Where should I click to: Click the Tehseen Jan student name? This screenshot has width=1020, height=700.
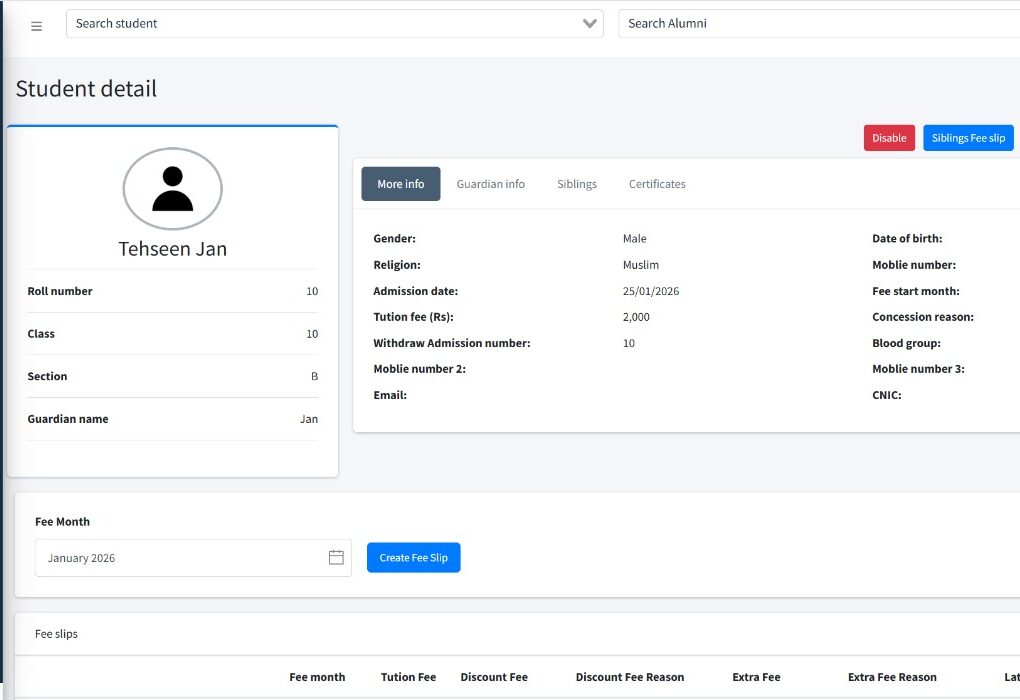172,249
